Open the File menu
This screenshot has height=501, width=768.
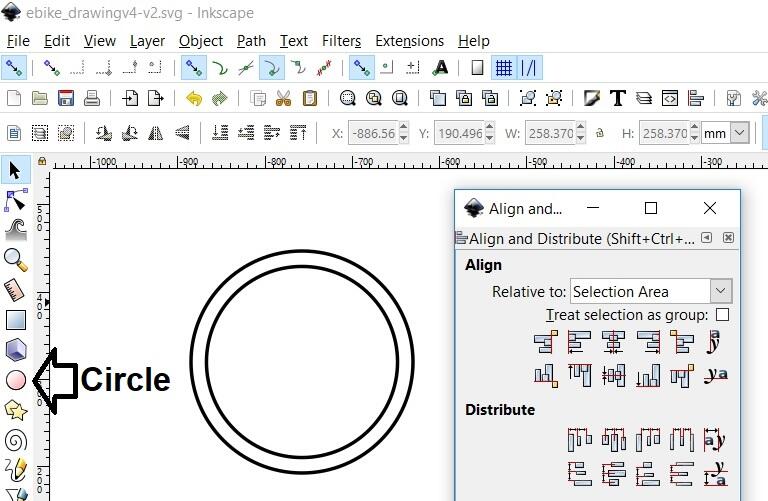[x=18, y=41]
